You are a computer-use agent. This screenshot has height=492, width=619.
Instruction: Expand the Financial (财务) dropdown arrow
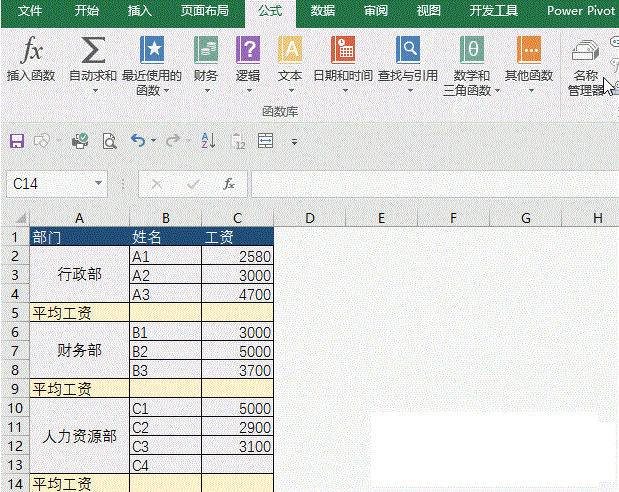coord(207,91)
